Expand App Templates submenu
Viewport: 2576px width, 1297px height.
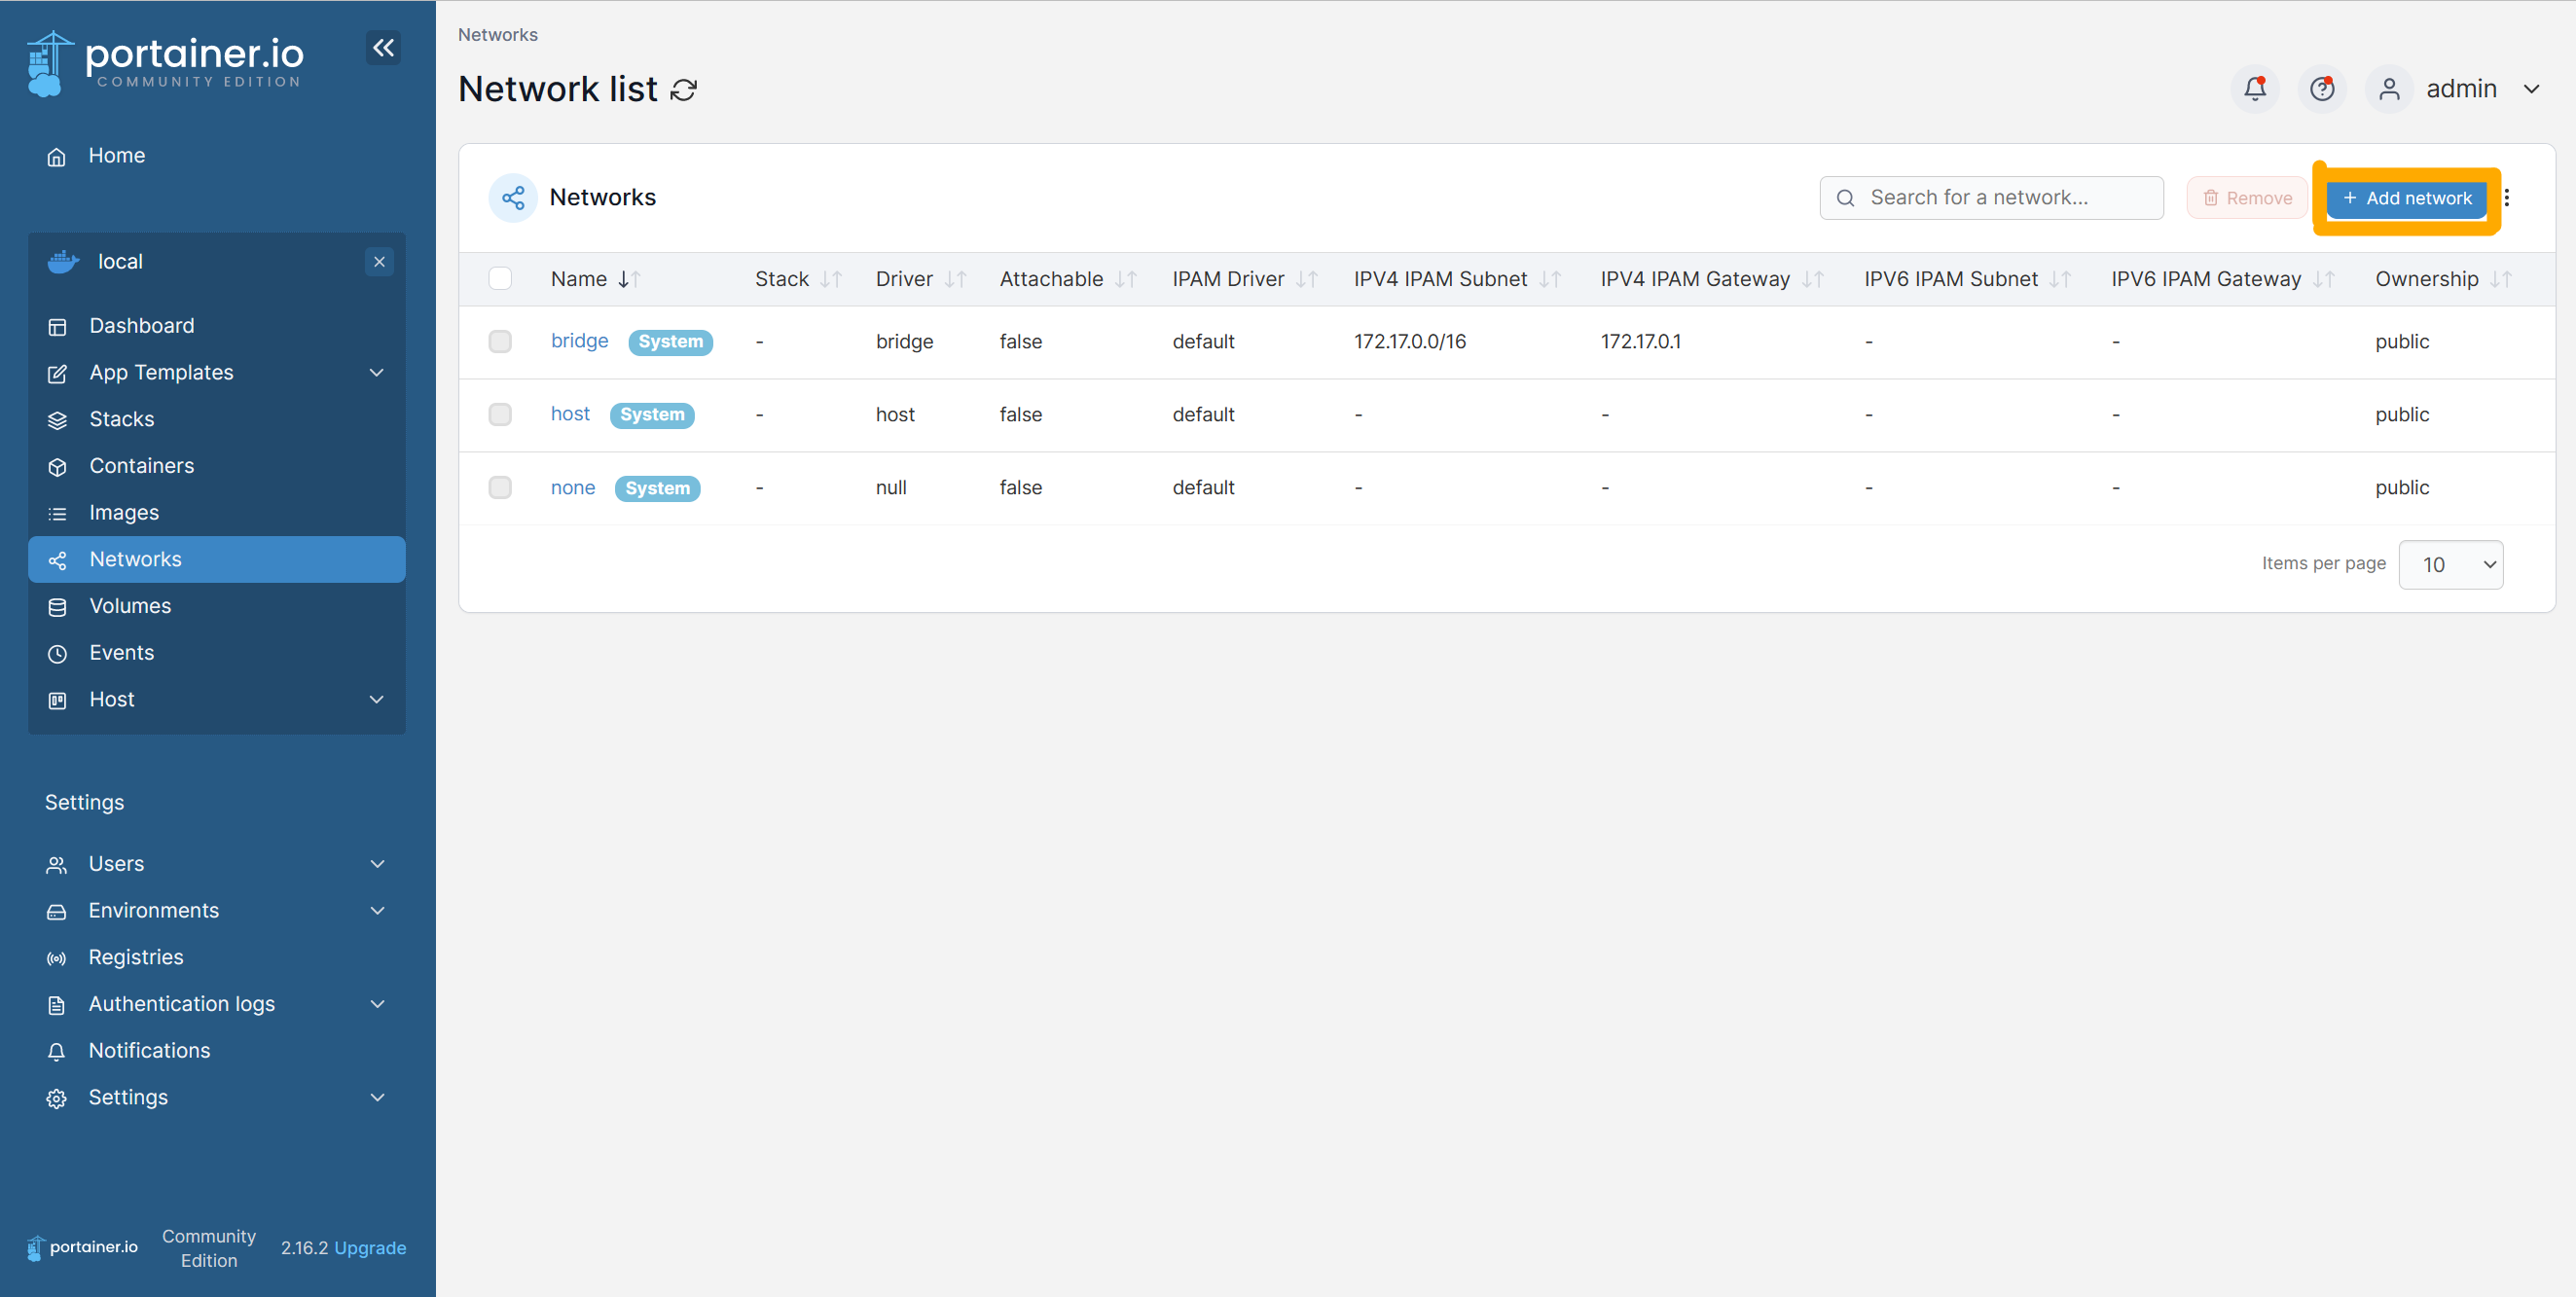point(377,373)
